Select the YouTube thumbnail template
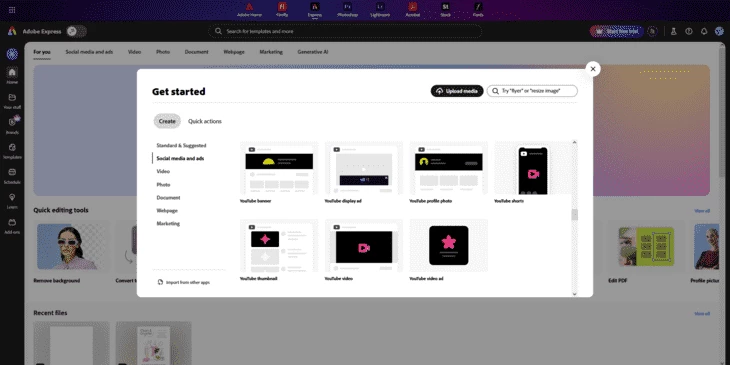 point(279,250)
